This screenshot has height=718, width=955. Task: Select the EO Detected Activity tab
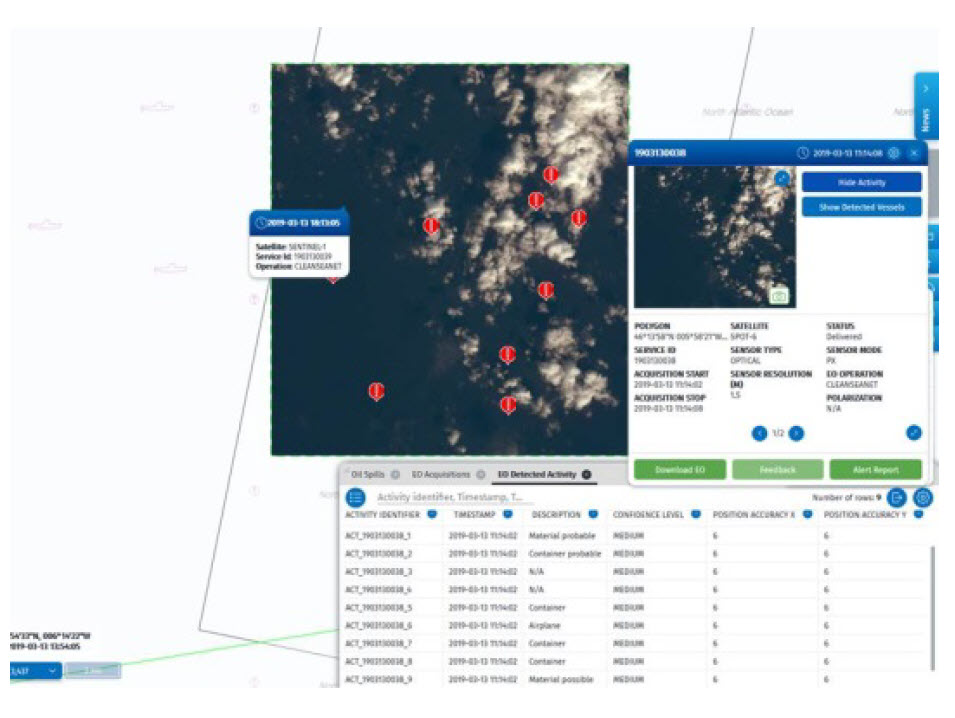[x=537, y=474]
